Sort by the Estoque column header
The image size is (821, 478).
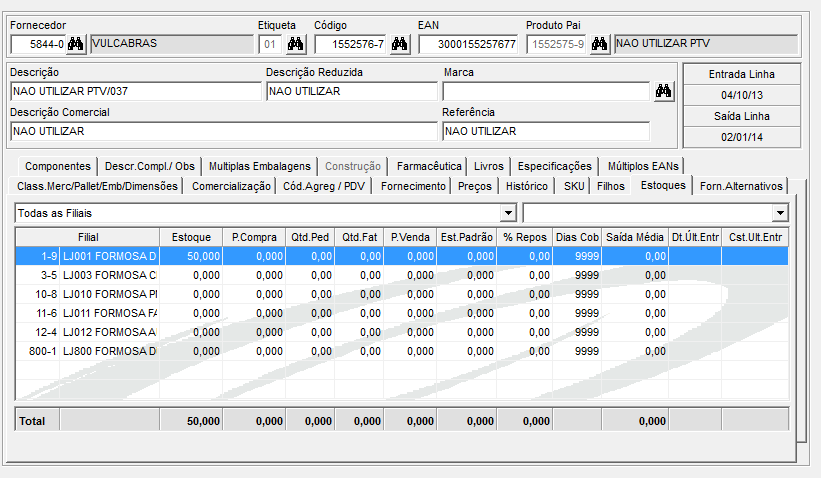[191, 237]
